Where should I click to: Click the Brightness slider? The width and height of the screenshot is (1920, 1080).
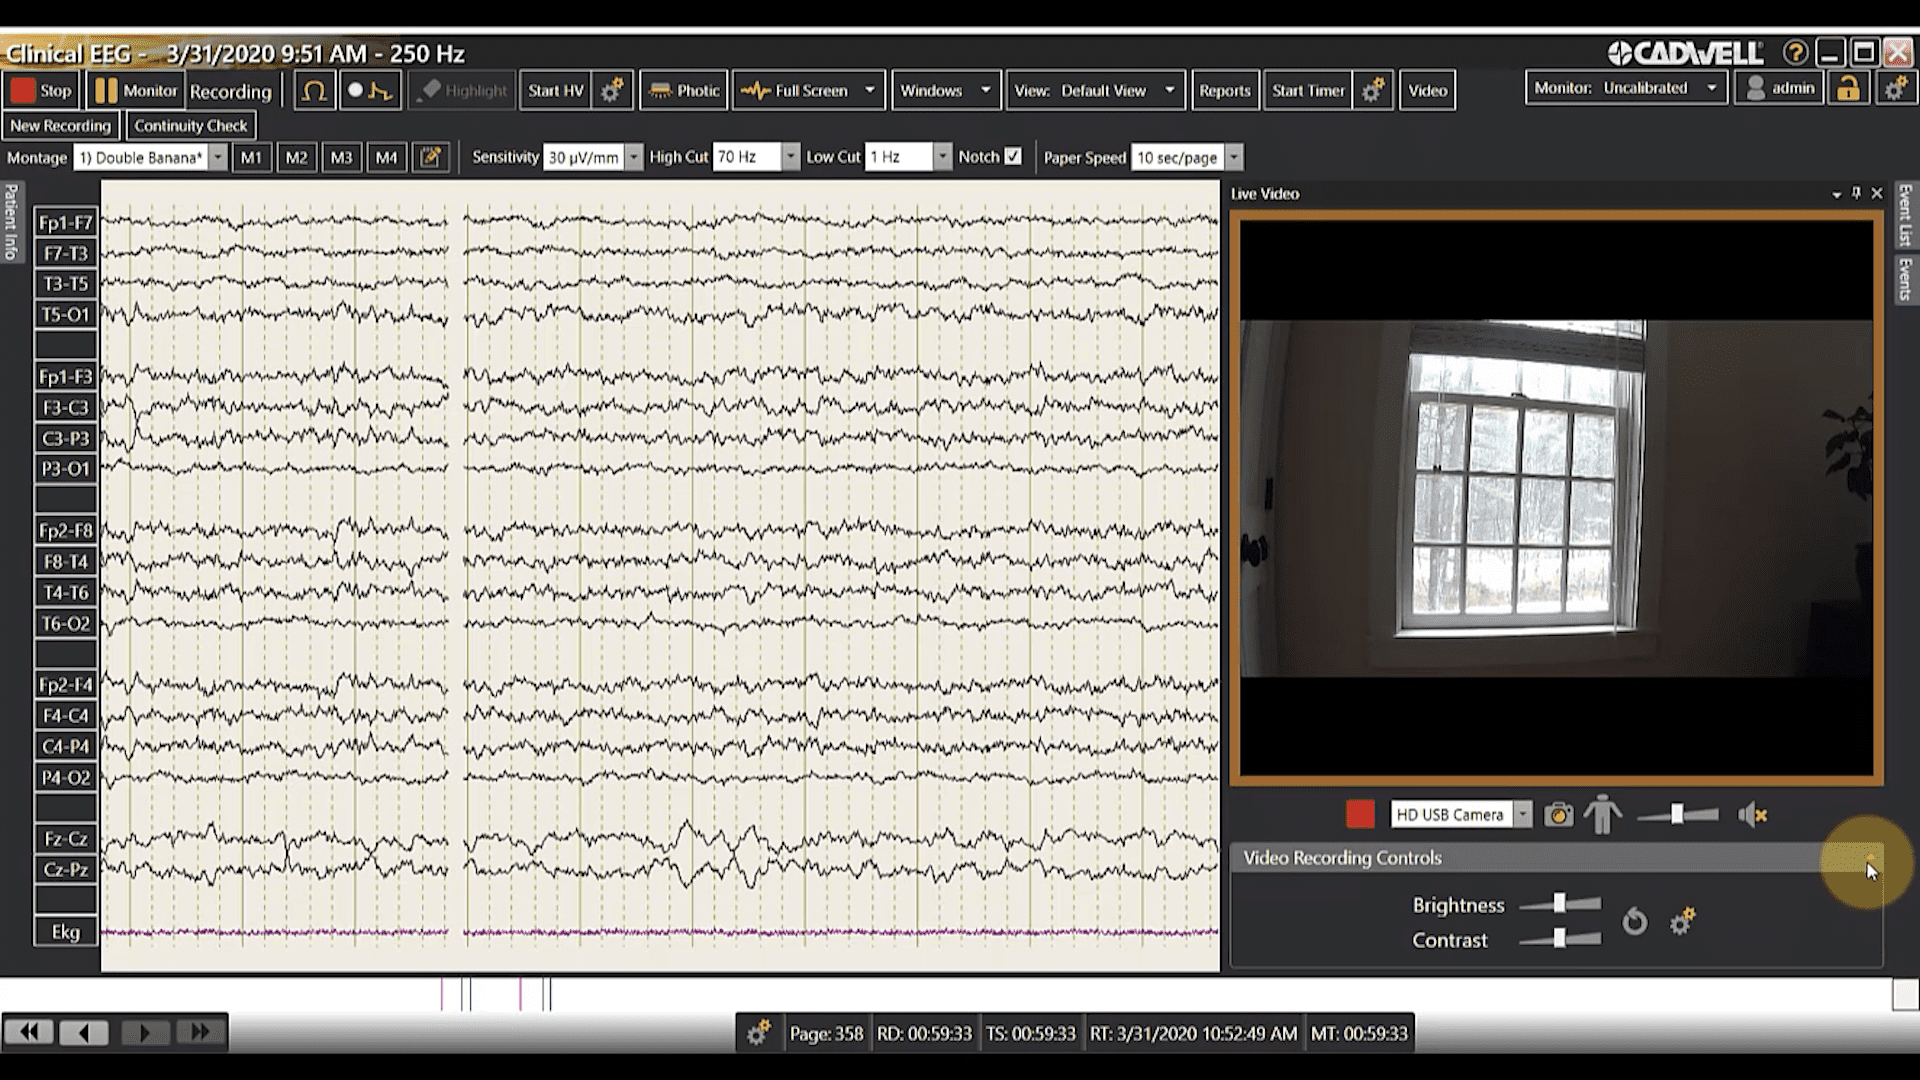pyautogui.click(x=1559, y=904)
